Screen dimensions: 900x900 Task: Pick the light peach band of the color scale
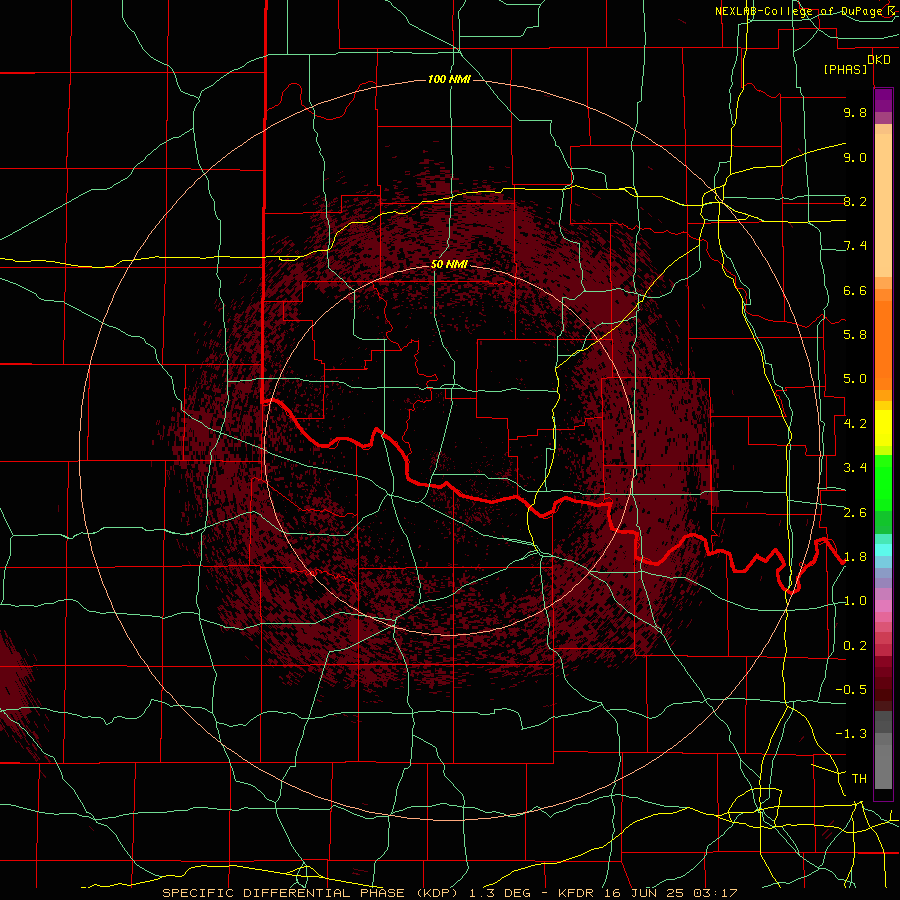pyautogui.click(x=883, y=205)
